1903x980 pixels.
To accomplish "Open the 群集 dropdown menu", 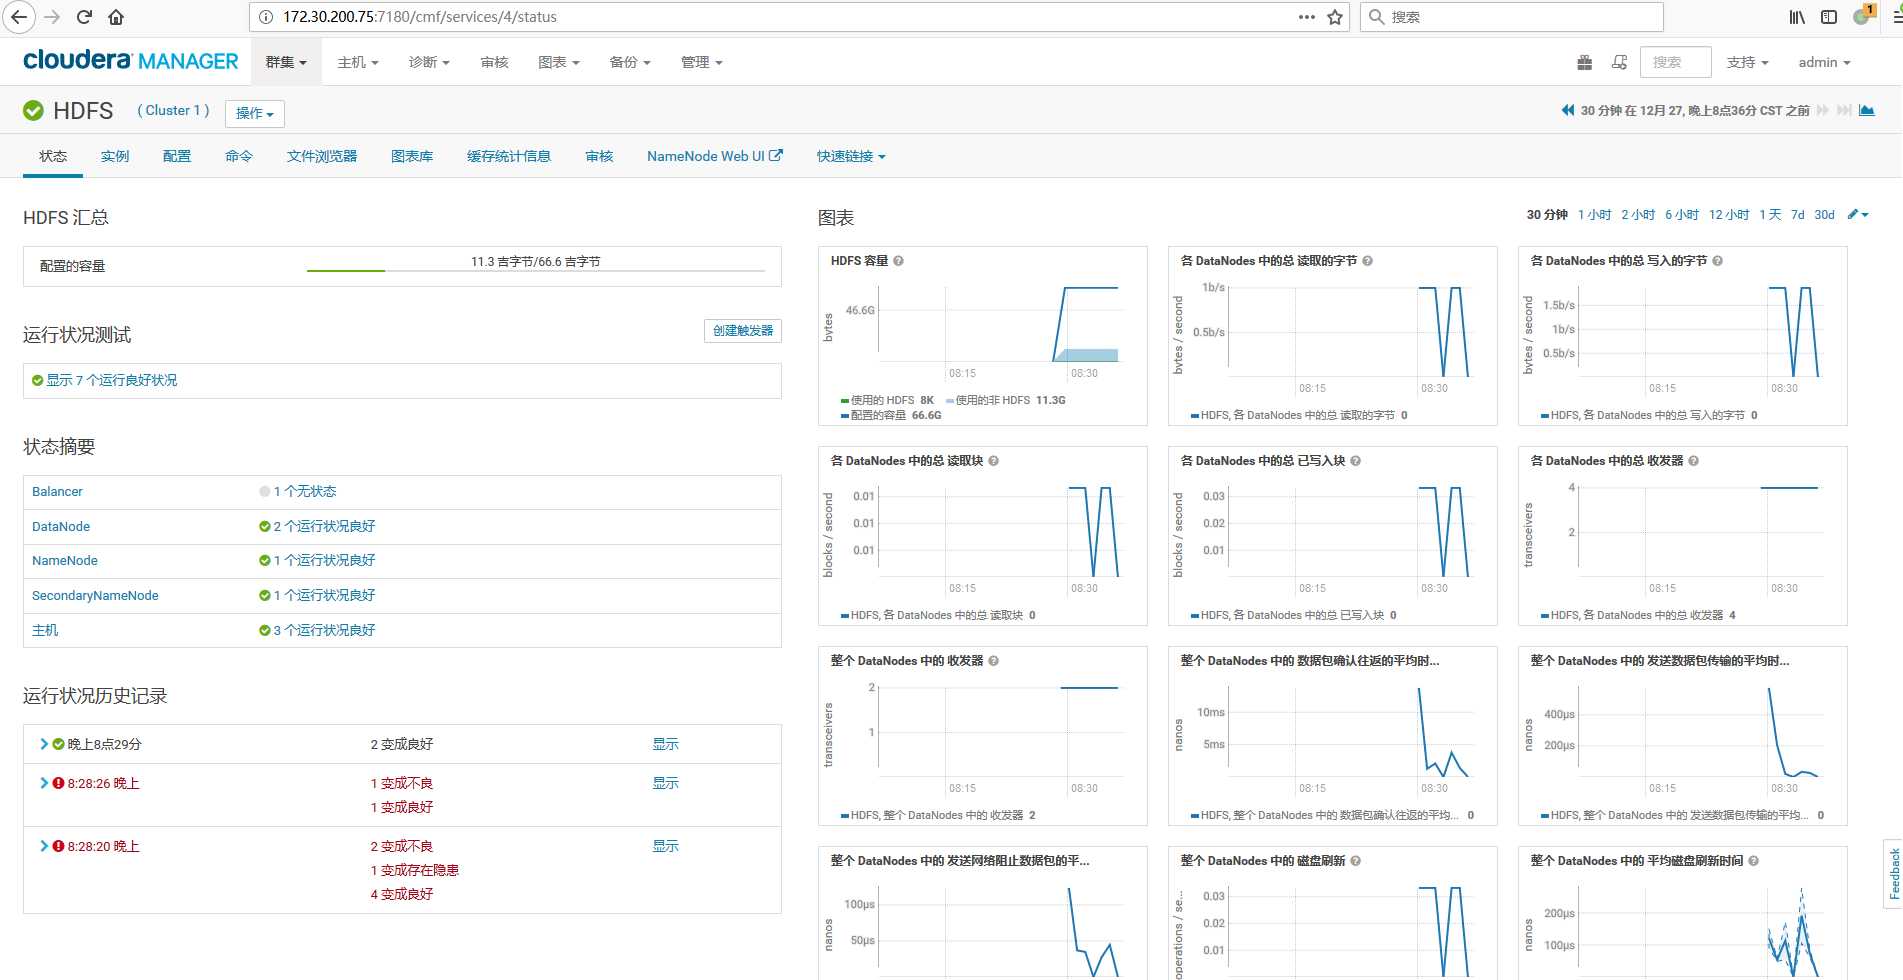I will [x=286, y=62].
